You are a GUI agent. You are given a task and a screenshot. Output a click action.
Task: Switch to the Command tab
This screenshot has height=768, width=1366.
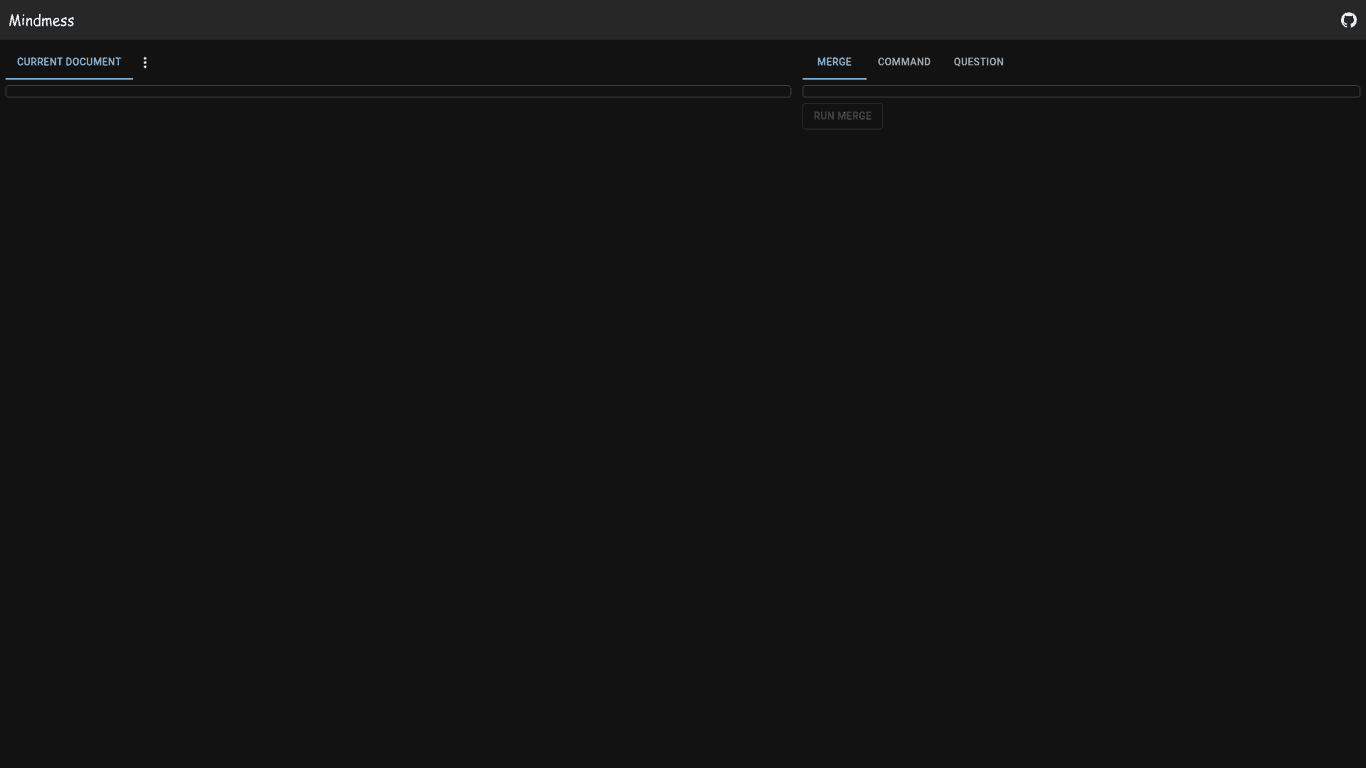pyautogui.click(x=904, y=62)
